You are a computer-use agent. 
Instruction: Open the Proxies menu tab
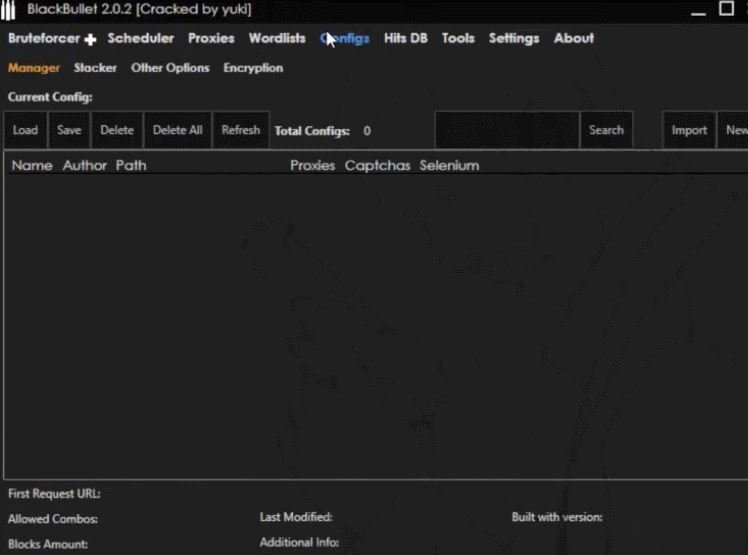pyautogui.click(x=211, y=39)
